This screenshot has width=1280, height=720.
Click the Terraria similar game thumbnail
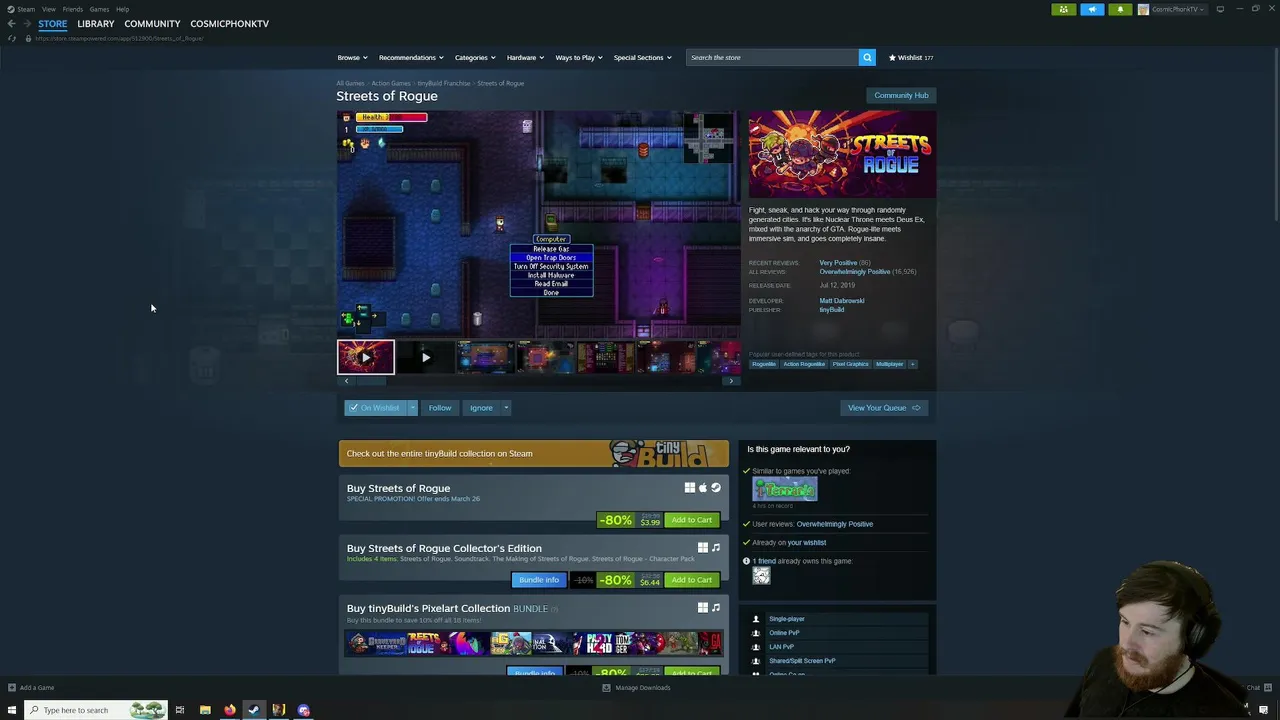(785, 489)
